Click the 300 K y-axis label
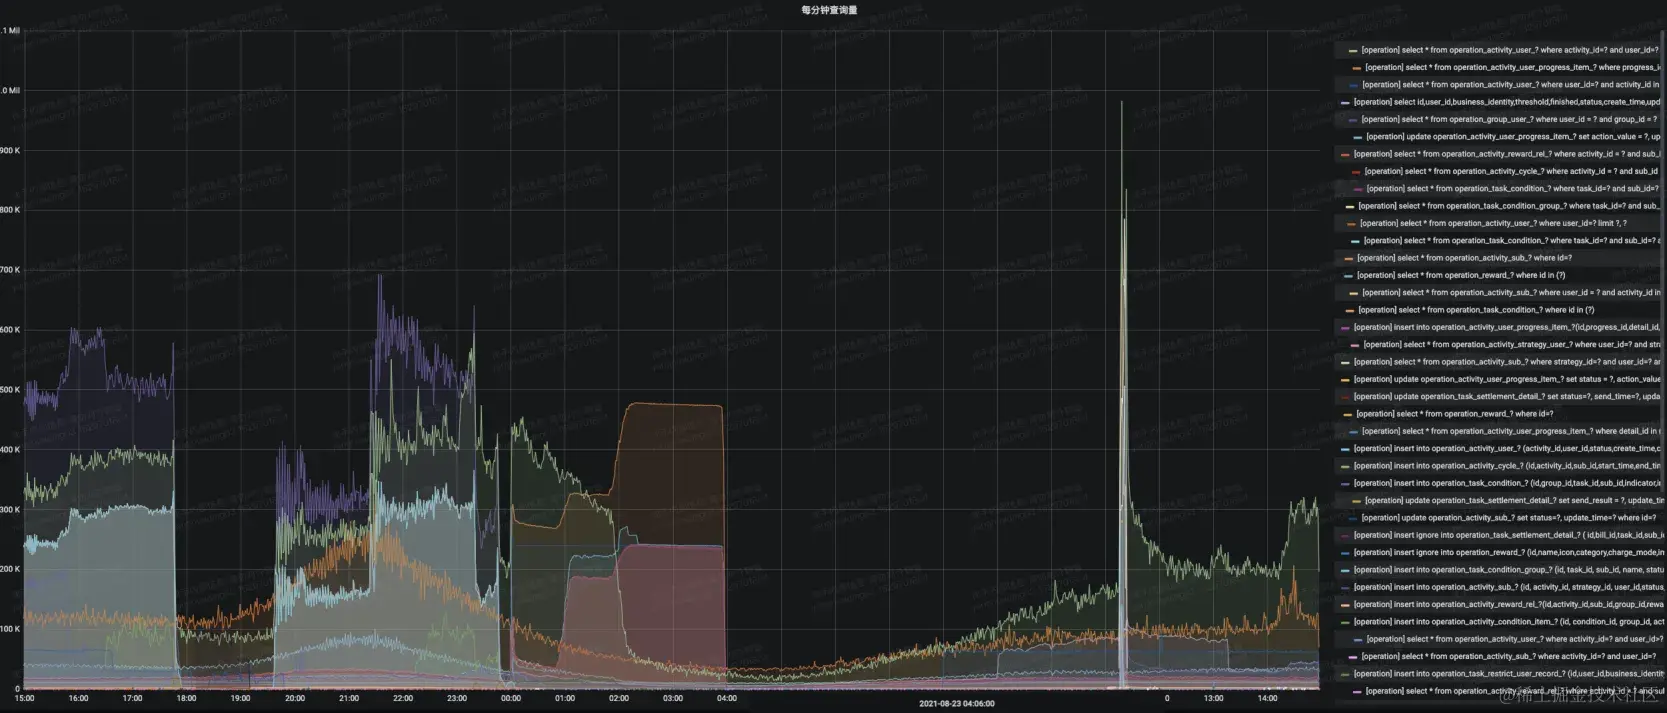This screenshot has height=713, width=1667. [10, 509]
